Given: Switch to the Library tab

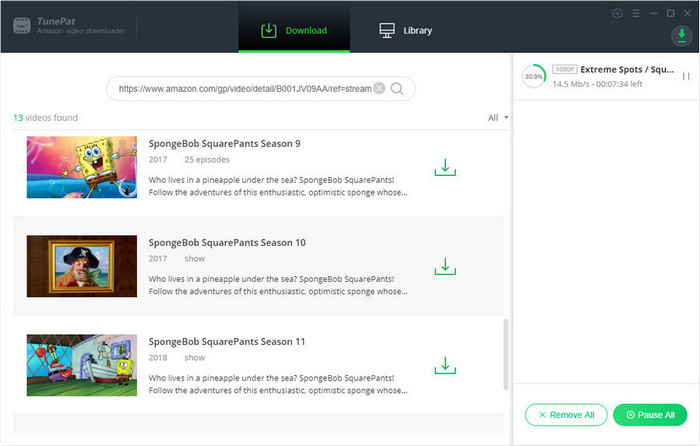Looking at the screenshot, I should [405, 30].
